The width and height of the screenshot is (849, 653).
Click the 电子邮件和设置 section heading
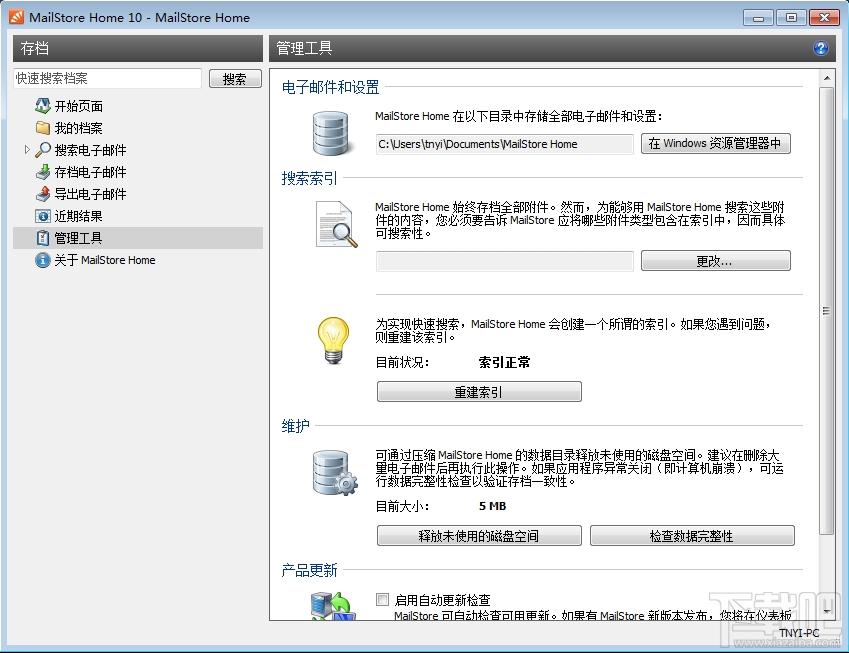click(330, 87)
